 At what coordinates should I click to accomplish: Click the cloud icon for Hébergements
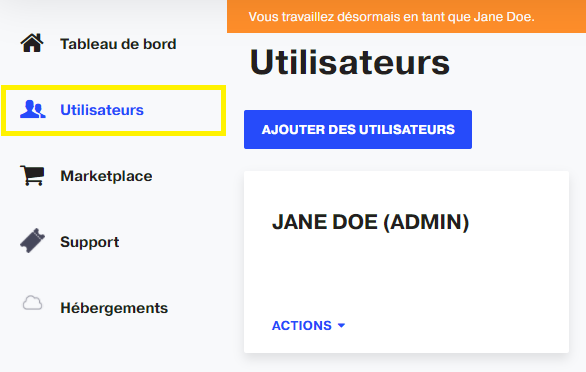click(33, 303)
